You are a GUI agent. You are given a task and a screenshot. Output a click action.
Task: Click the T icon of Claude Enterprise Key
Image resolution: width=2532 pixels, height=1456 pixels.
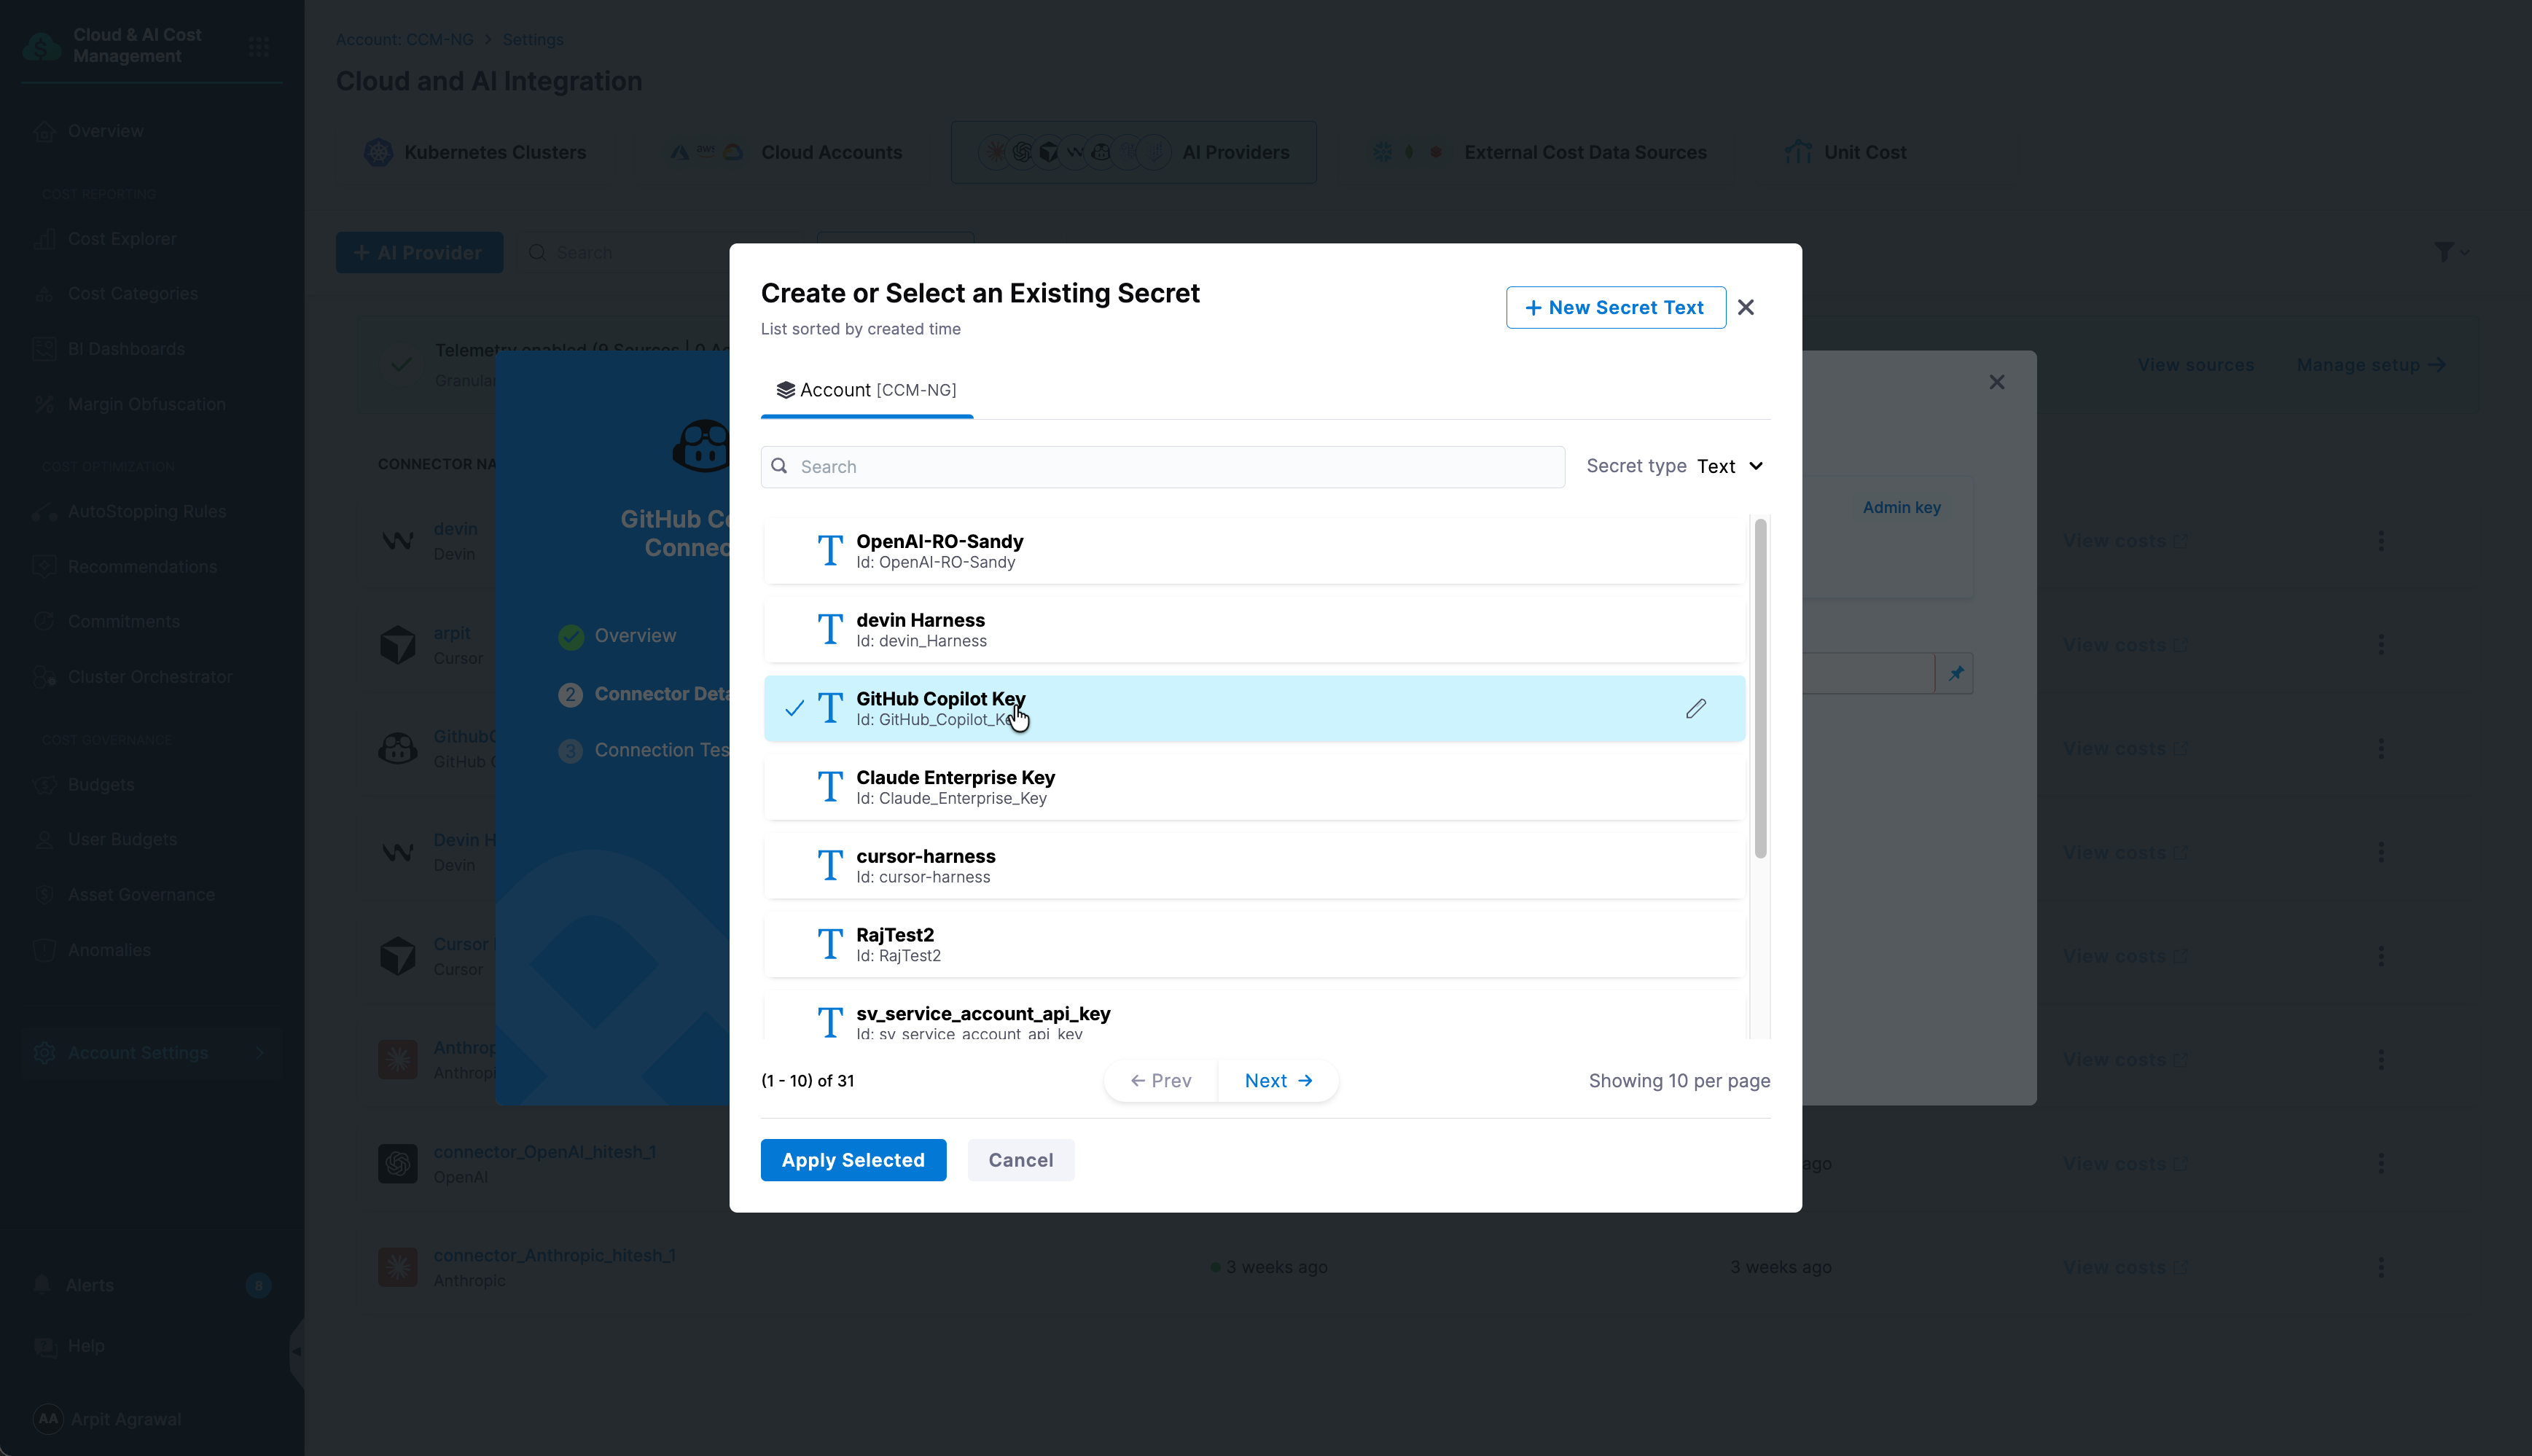830,787
